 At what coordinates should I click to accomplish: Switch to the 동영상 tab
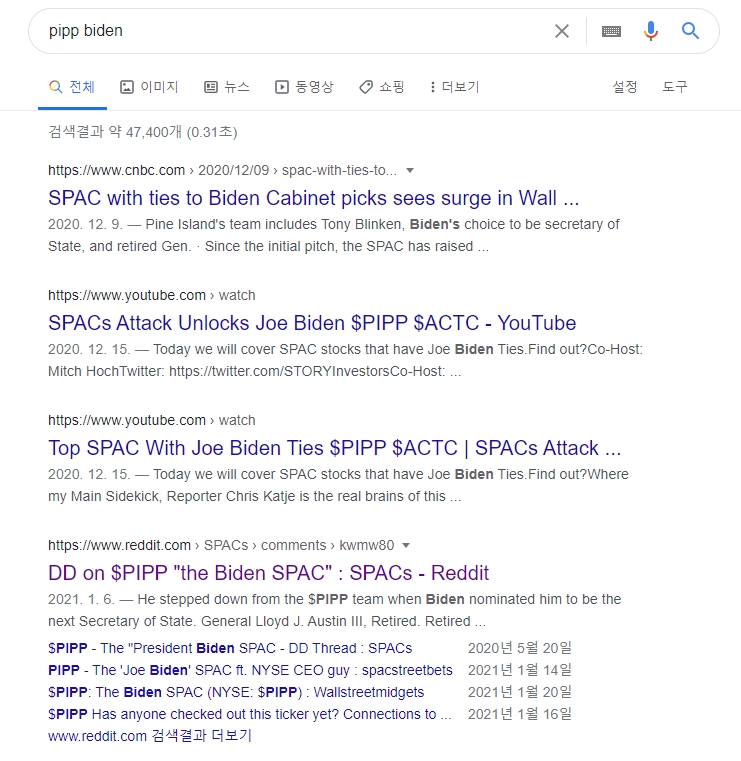click(304, 87)
